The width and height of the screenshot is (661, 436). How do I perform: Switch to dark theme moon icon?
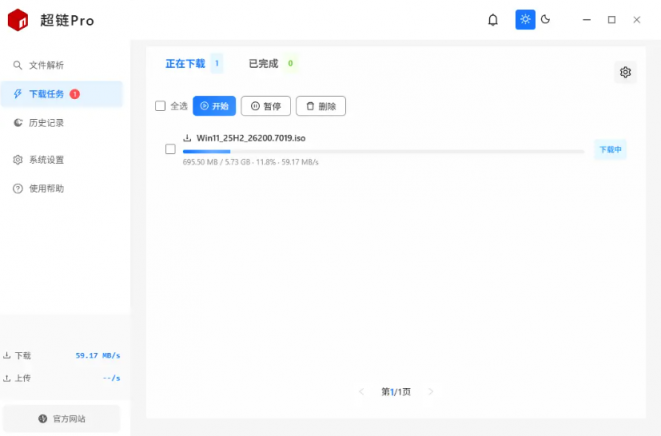(546, 20)
